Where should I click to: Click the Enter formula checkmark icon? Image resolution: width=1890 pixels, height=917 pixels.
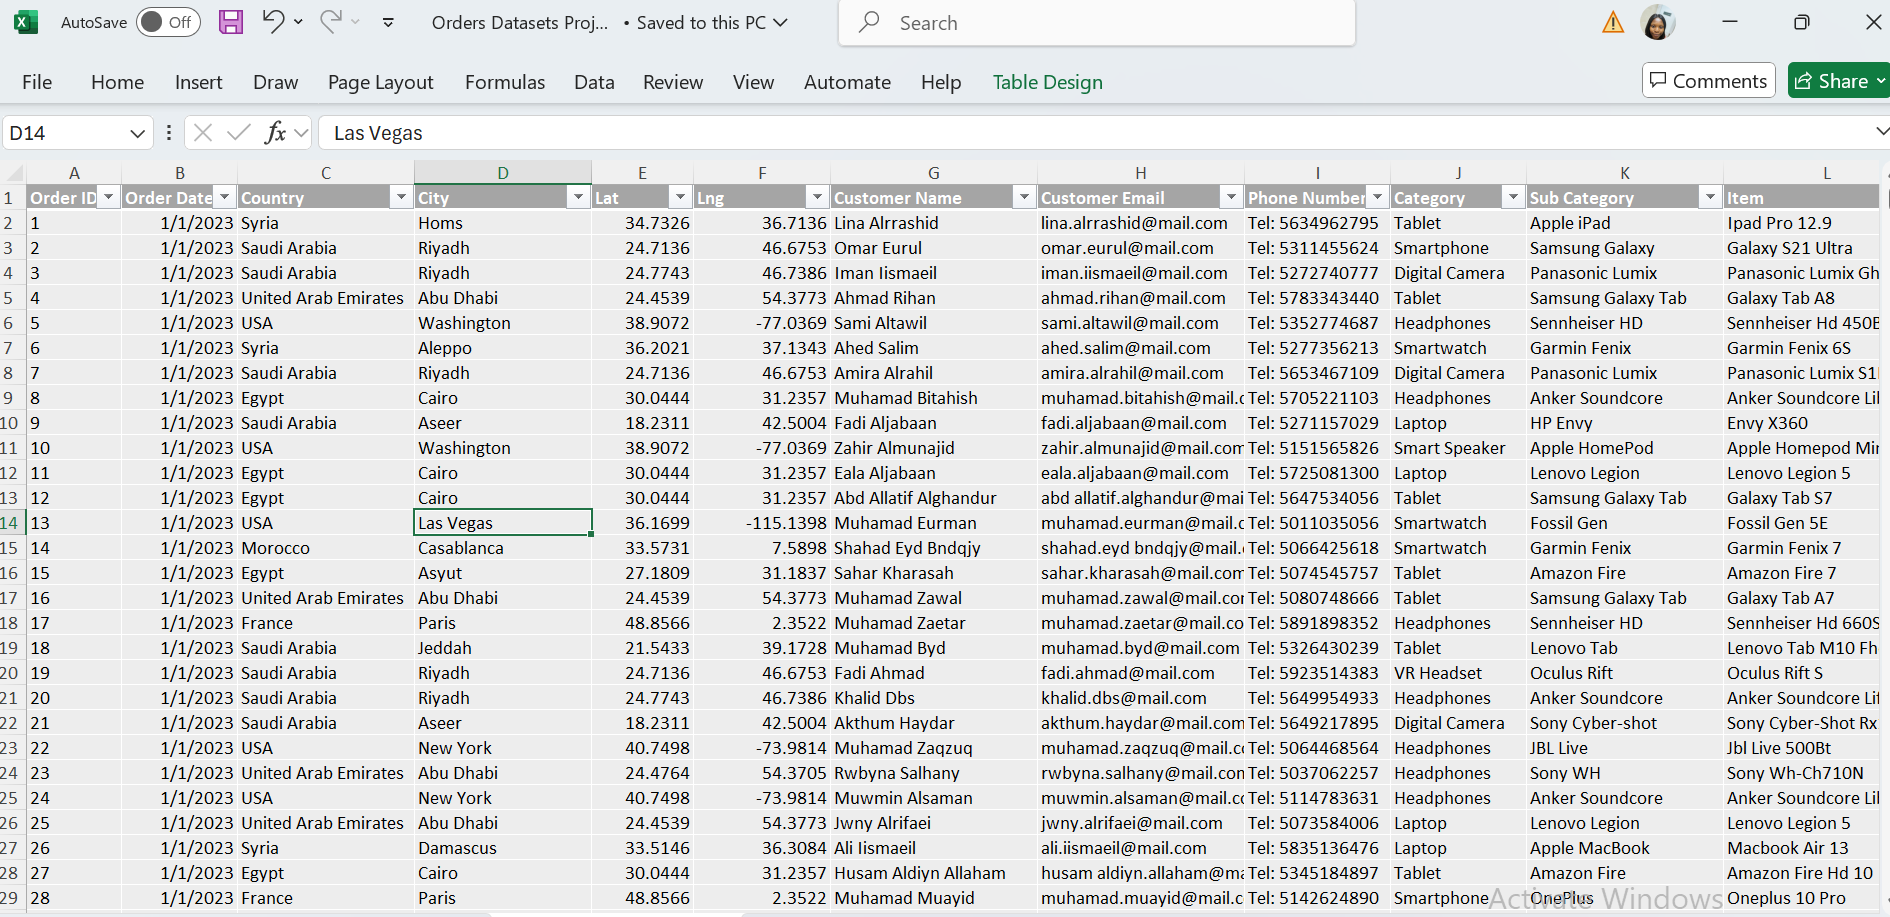(238, 132)
